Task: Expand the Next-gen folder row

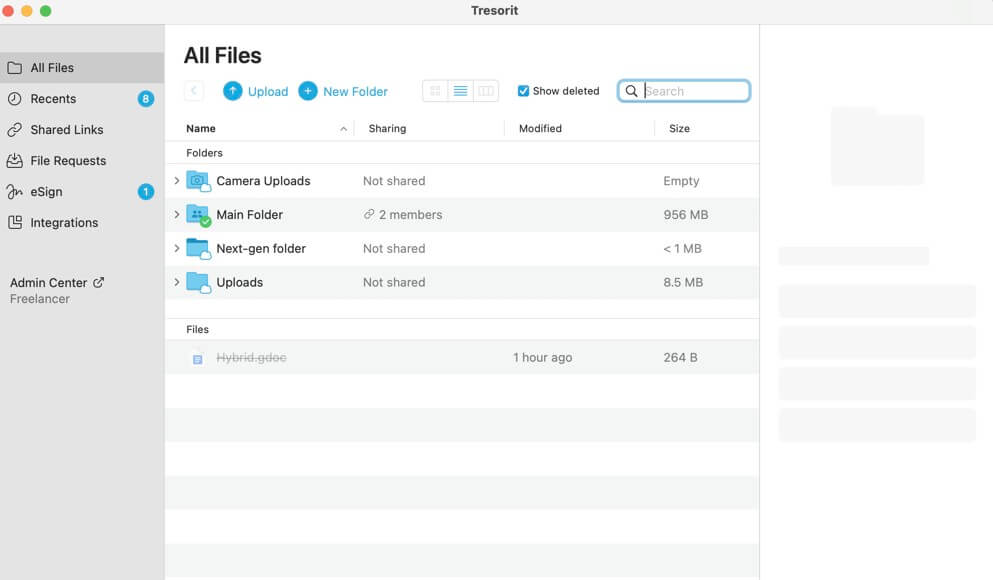Action: pyautogui.click(x=177, y=248)
